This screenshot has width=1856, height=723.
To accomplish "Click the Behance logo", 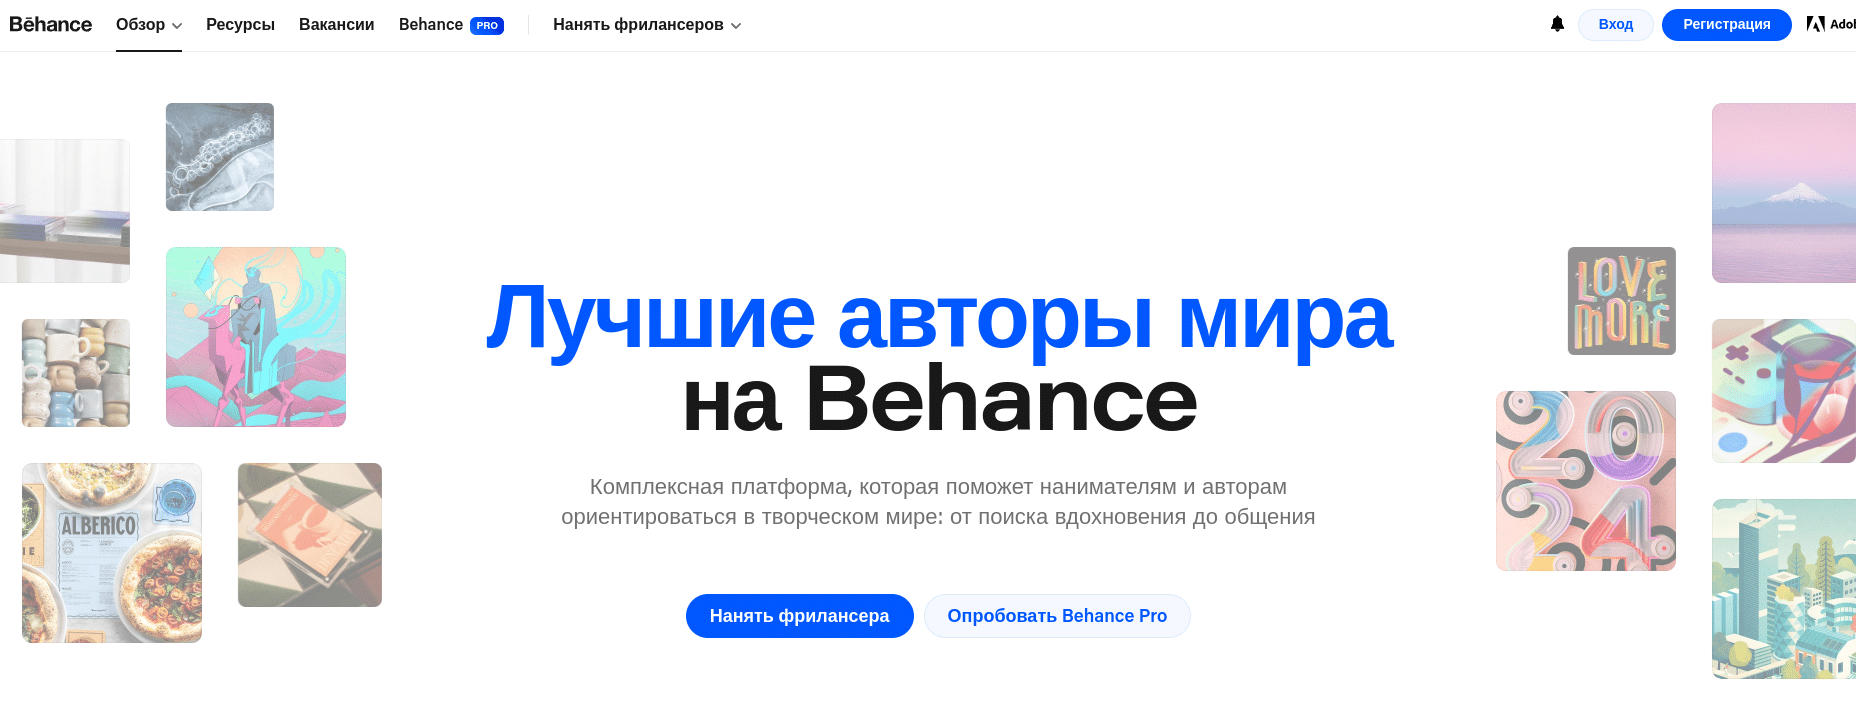I will (x=50, y=25).
